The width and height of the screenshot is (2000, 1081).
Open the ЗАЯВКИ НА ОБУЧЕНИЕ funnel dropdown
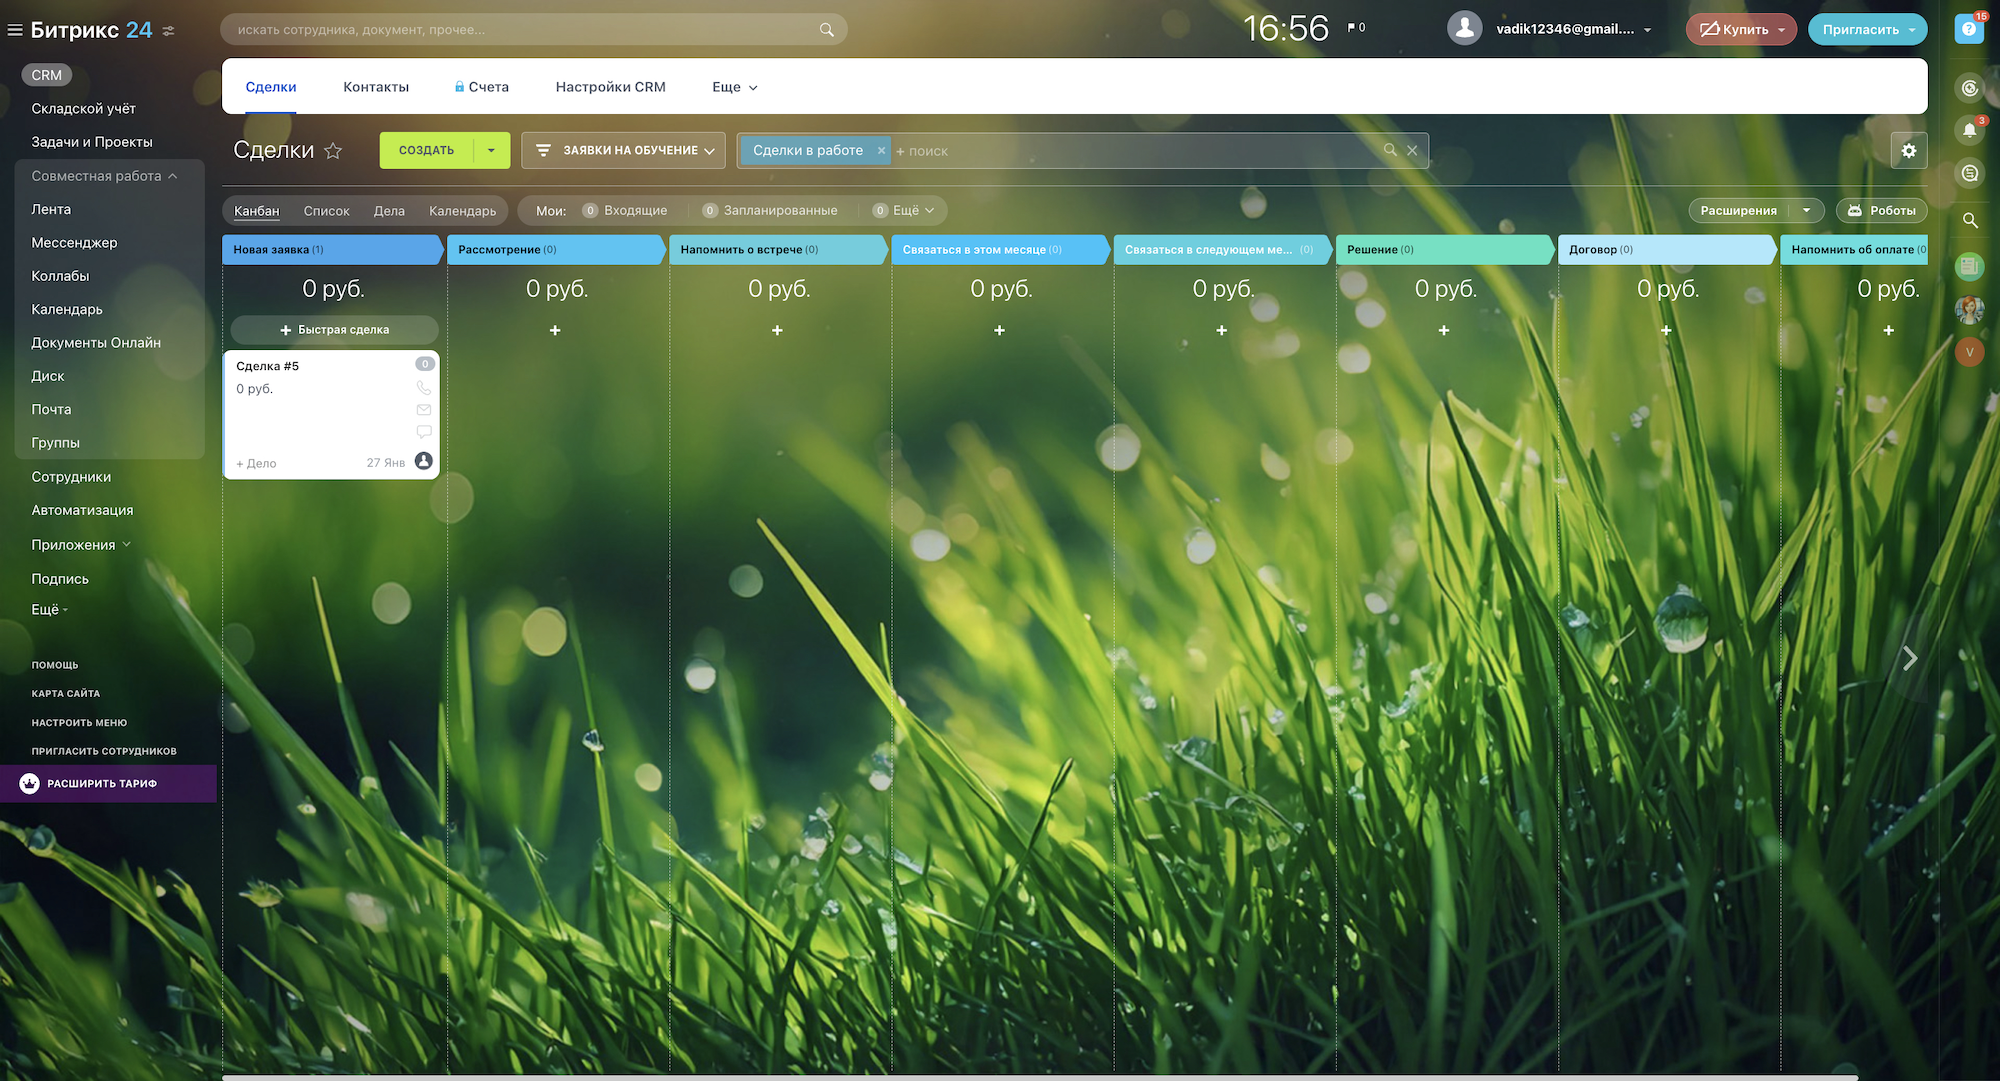point(624,151)
